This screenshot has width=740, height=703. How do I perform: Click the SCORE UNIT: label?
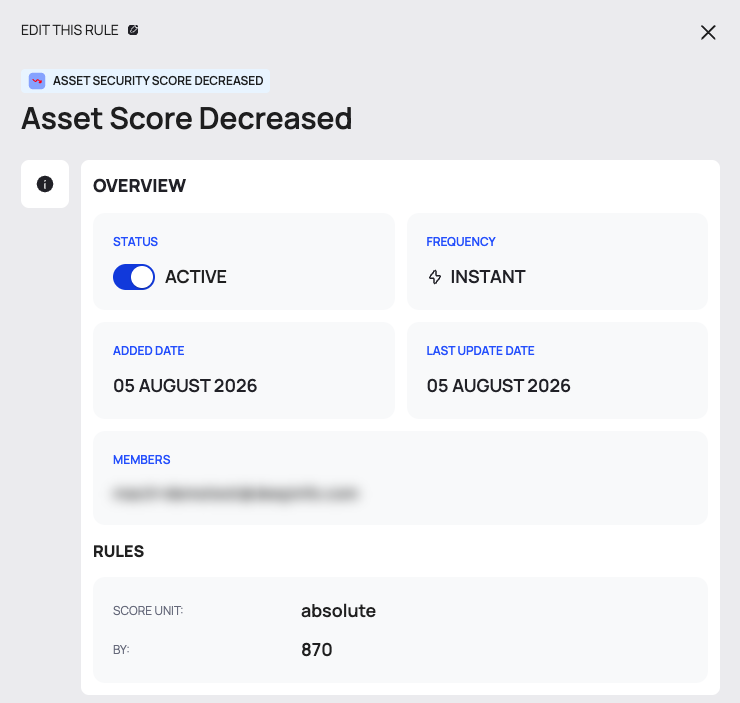(x=148, y=611)
